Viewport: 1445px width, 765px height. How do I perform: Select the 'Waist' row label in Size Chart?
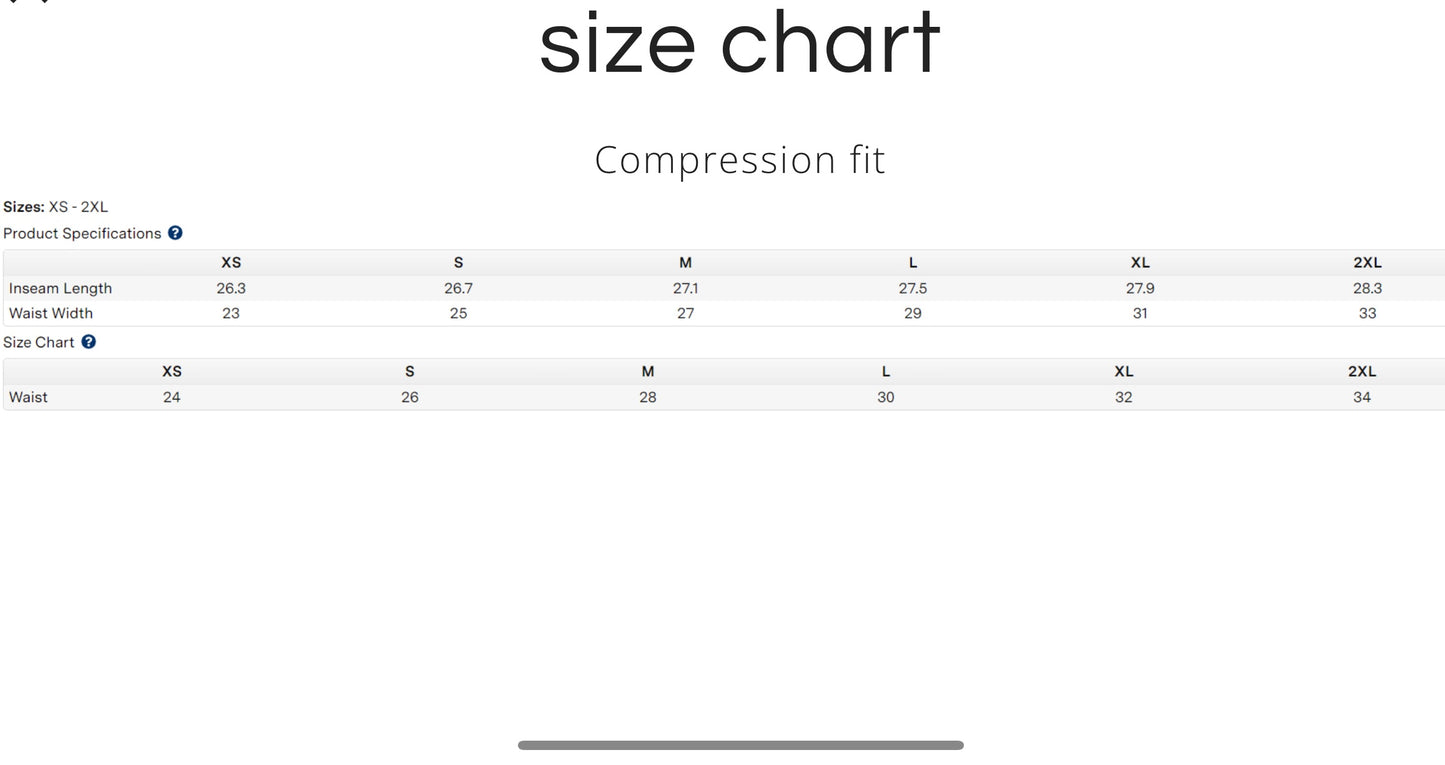click(28, 397)
